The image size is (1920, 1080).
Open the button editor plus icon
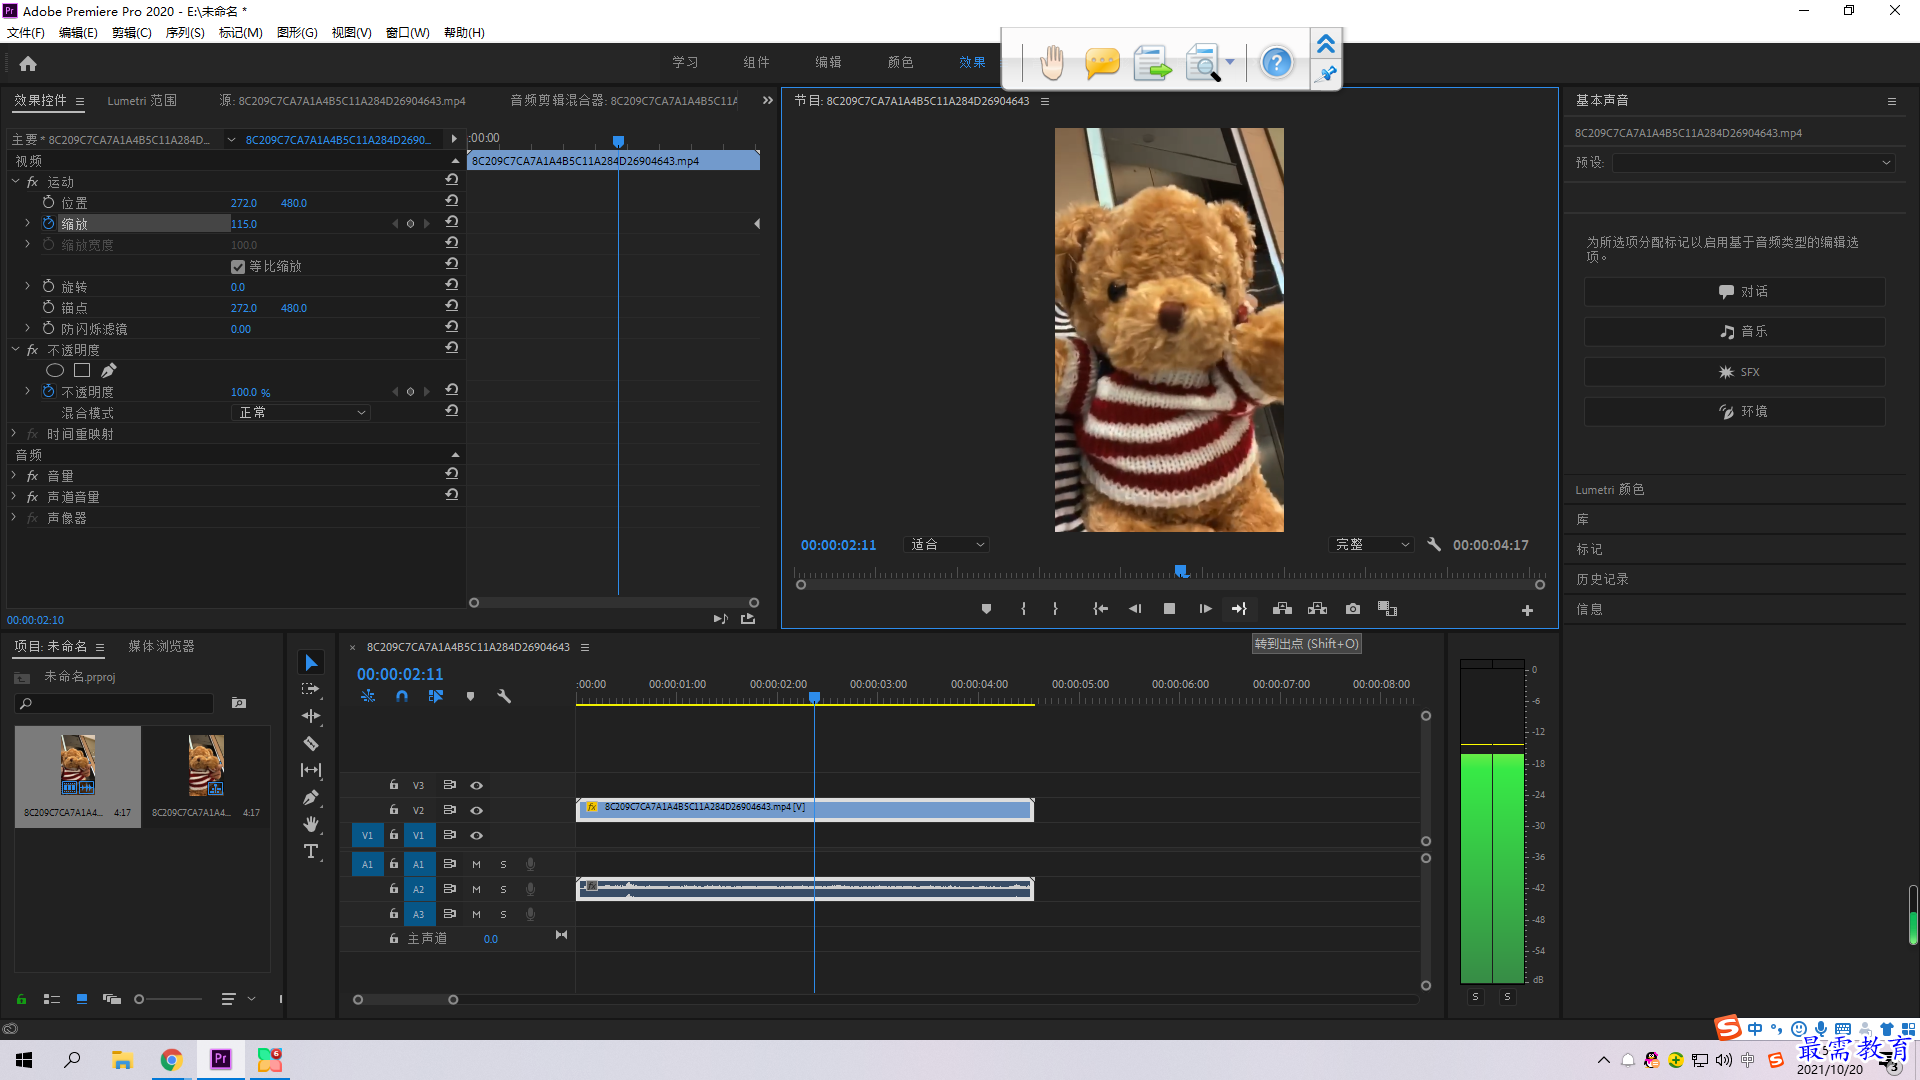1527,610
